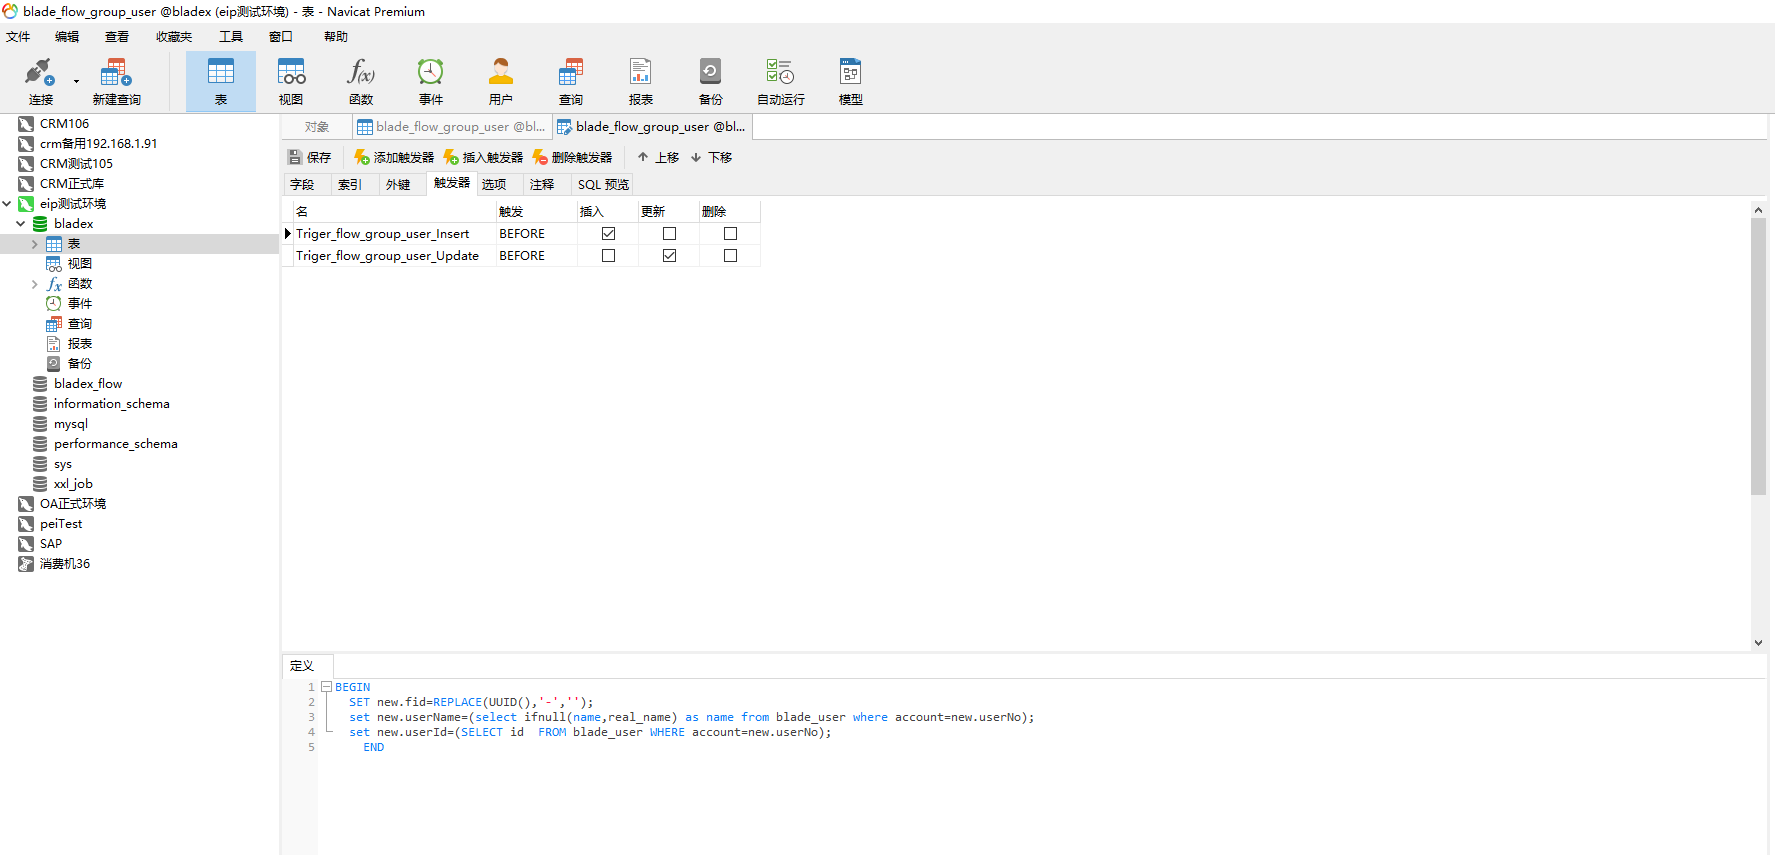
Task: Switch to the 对象 tab
Action: coord(317,127)
